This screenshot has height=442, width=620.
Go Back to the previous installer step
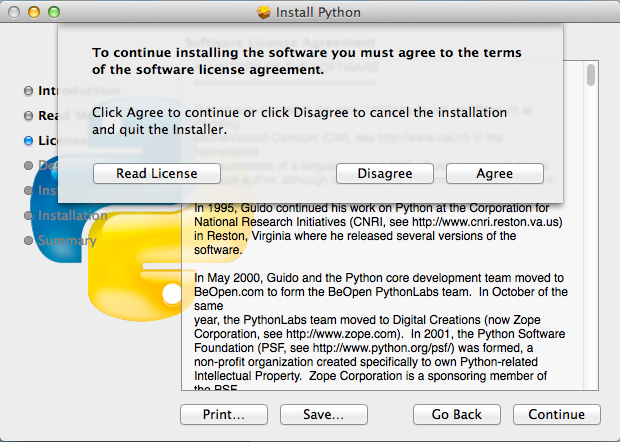click(457, 414)
